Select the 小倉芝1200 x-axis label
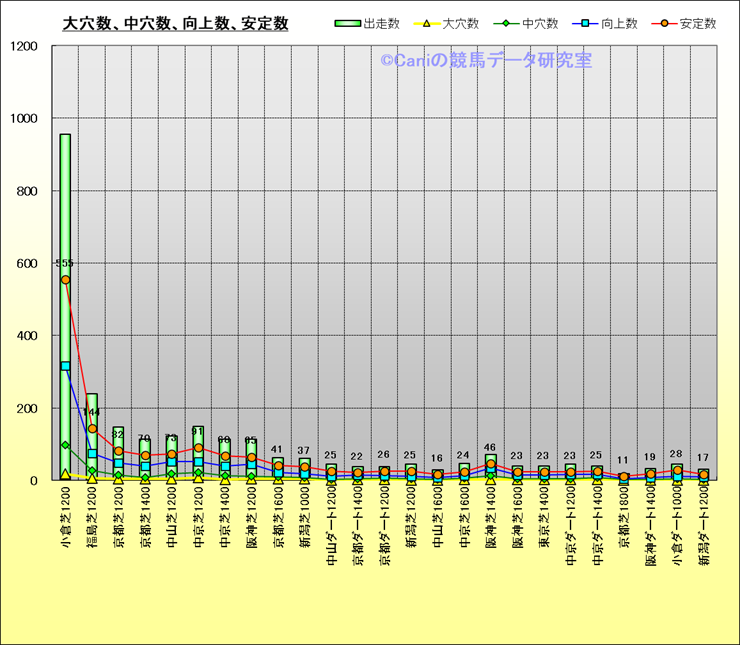Image resolution: width=740 pixels, height=645 pixels. point(65,524)
